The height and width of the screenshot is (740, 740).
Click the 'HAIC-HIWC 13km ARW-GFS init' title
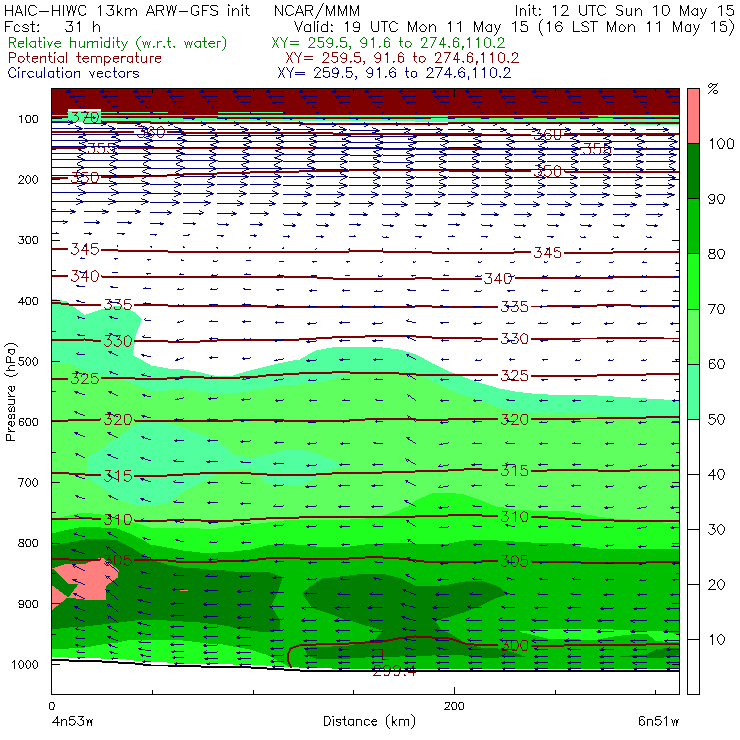127,10
